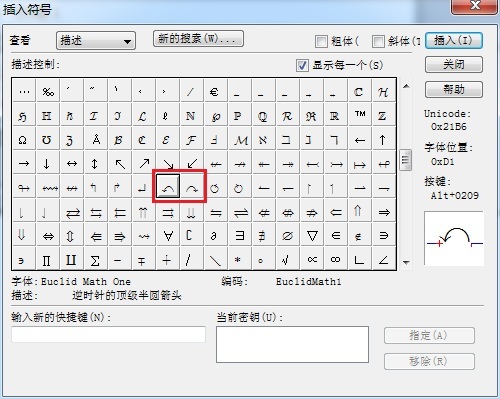Open the 查看 描述 dropdown list

(x=96, y=41)
